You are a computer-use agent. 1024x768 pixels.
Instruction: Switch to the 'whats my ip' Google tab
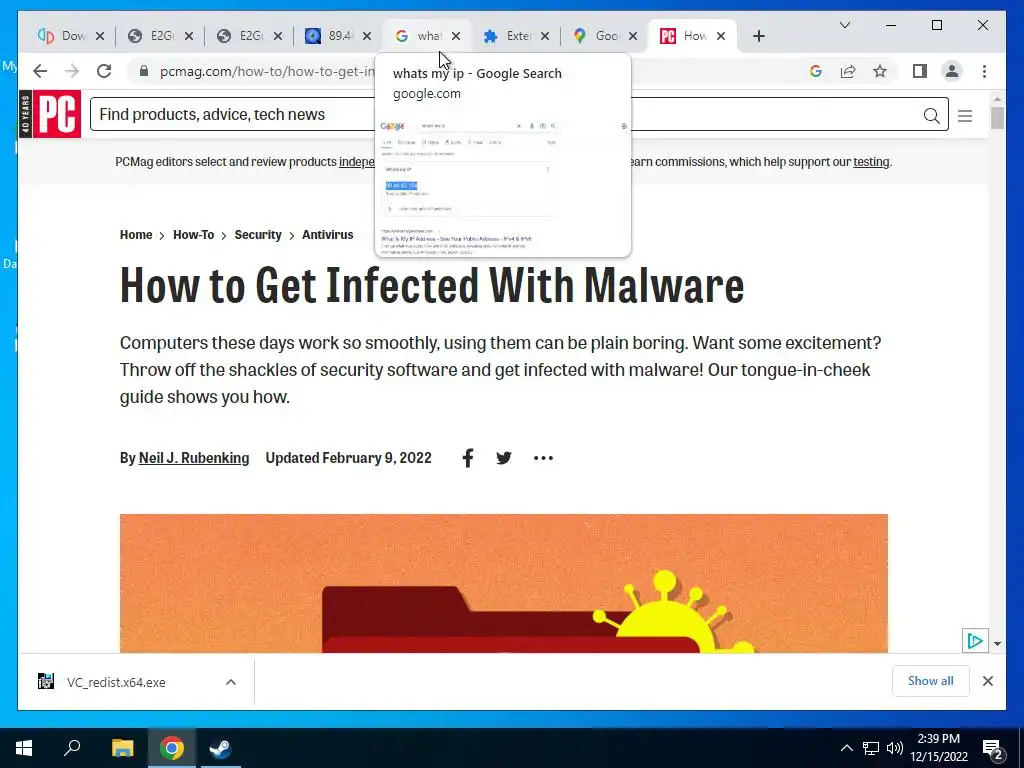[419, 36]
